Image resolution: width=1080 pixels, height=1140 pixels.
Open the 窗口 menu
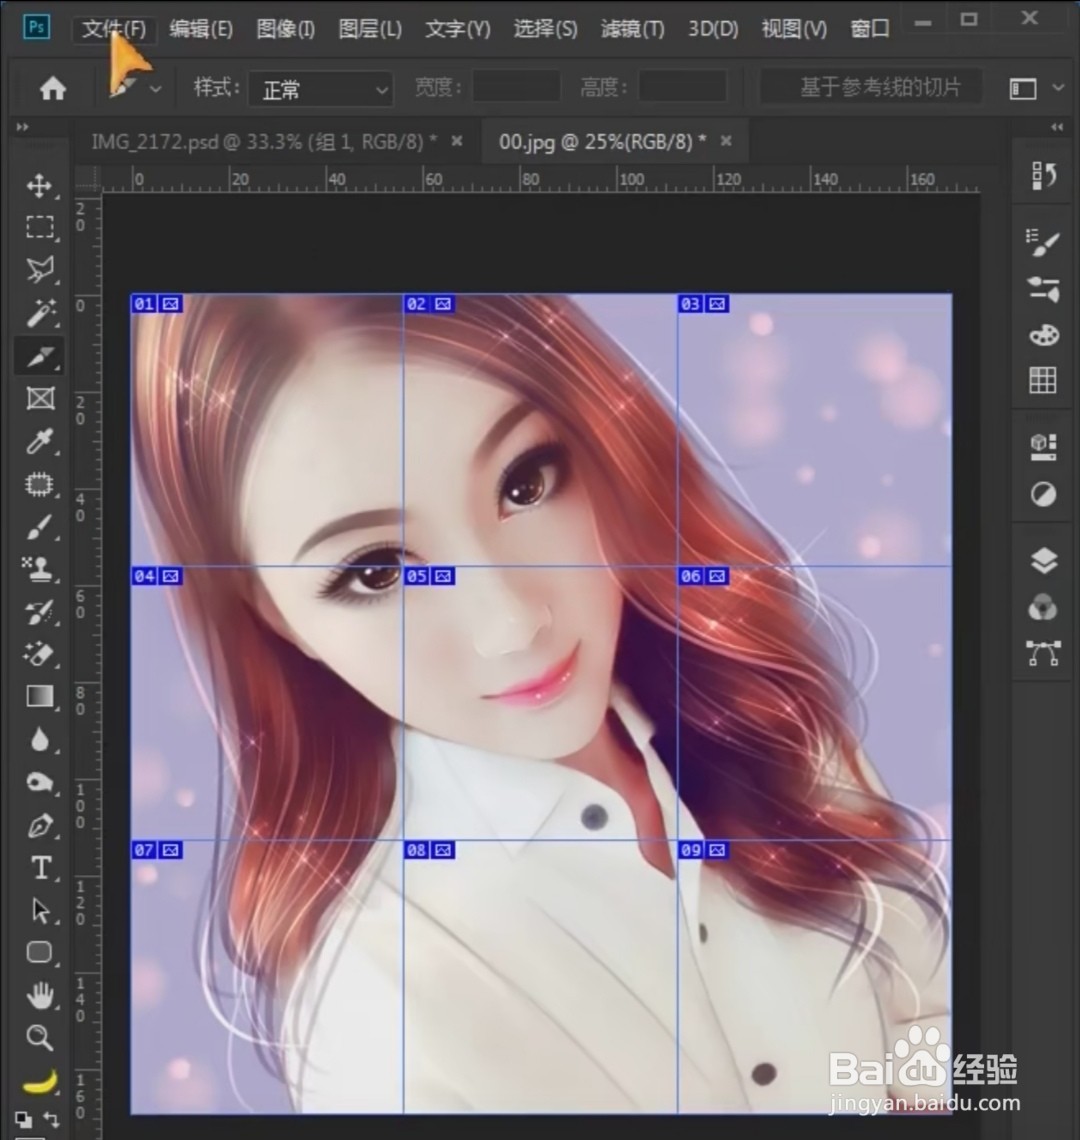[x=870, y=29]
